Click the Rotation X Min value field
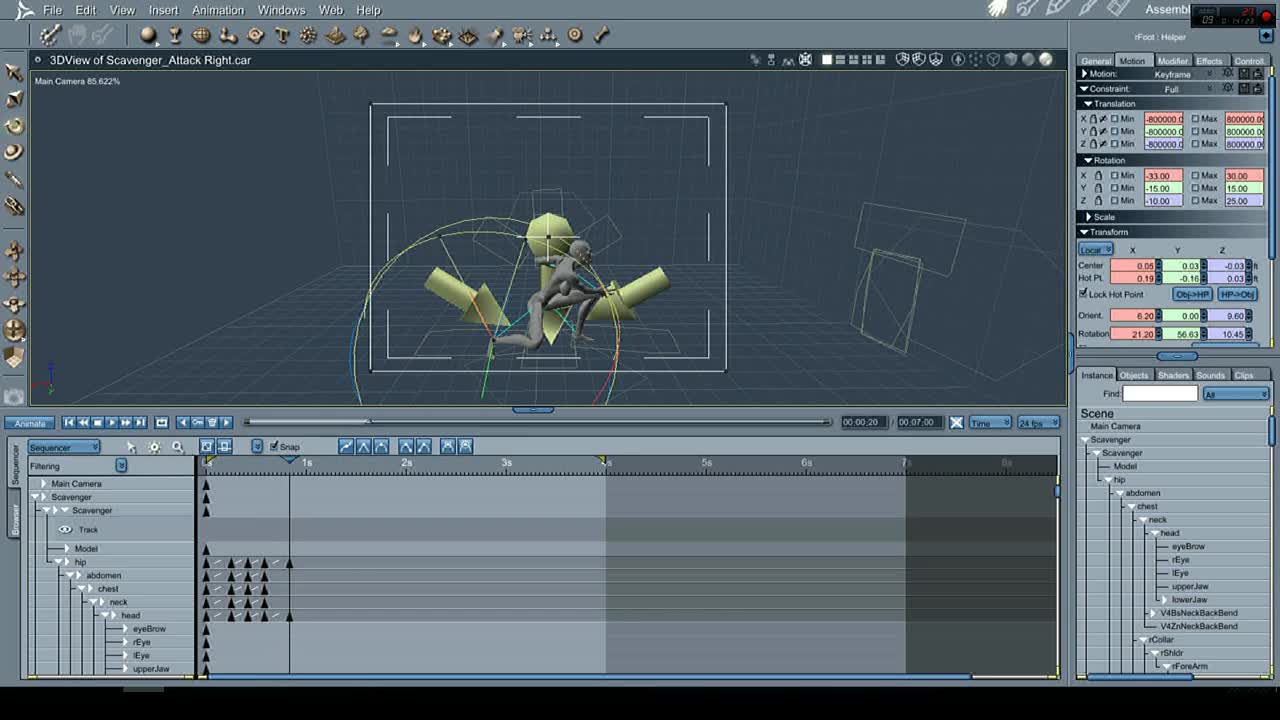Screen dimensions: 1280x720 1163,176
